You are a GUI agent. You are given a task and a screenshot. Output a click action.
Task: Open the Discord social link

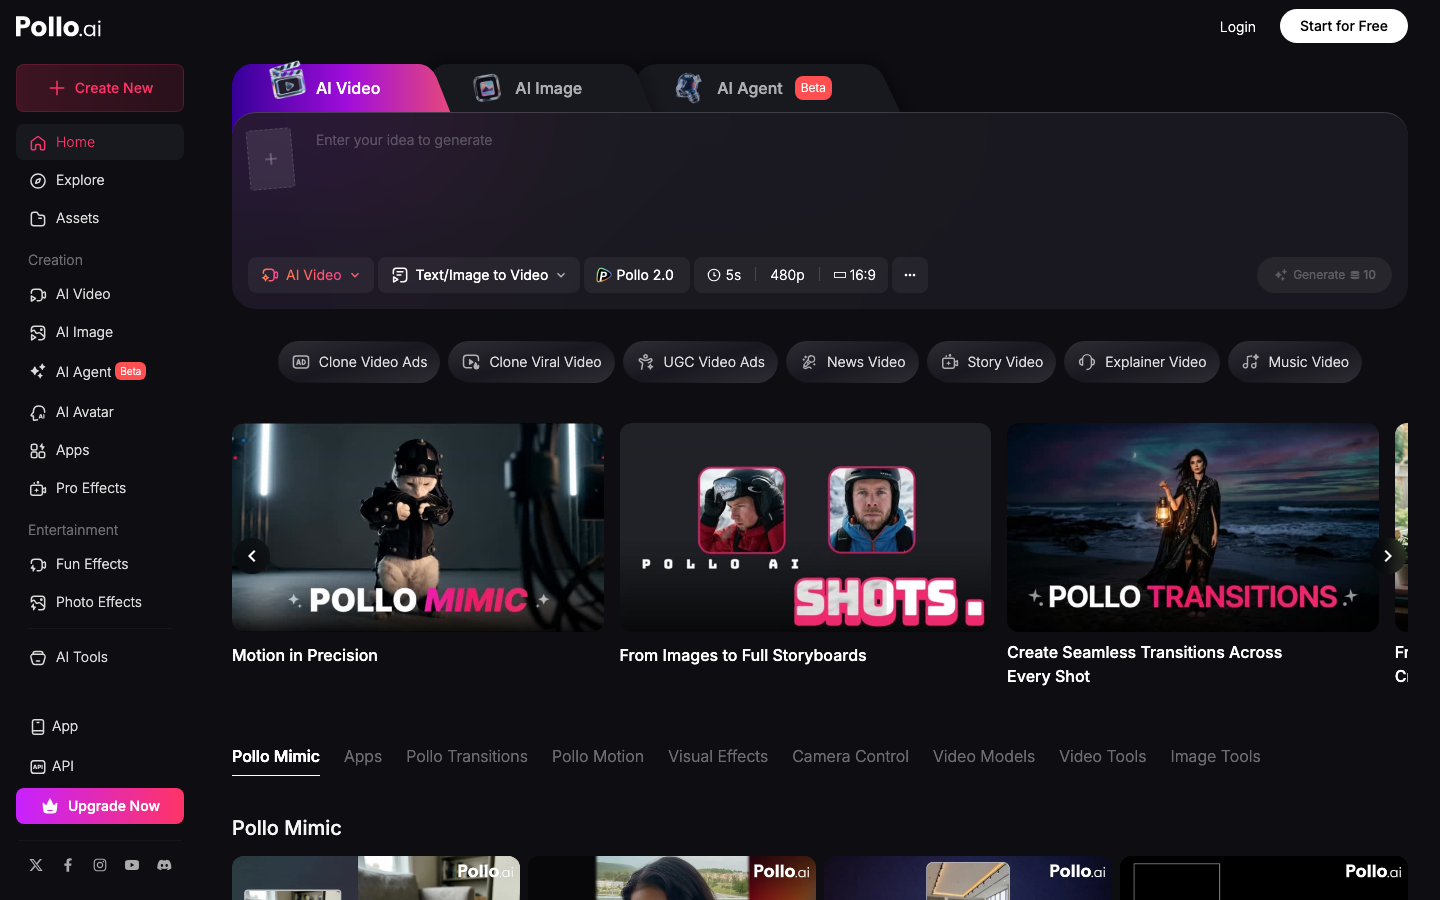(164, 865)
